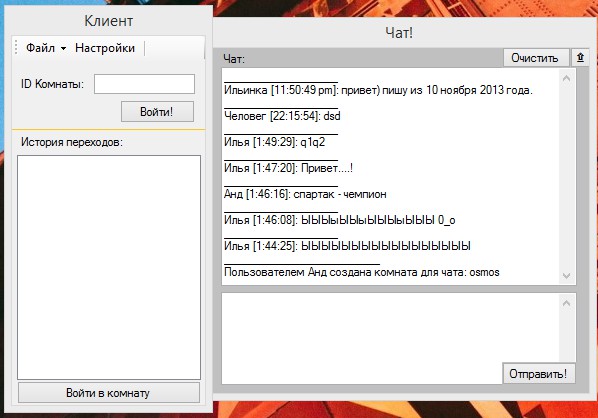Image resolution: width=598 pixels, height=418 pixels.
Task: Click the Отправить! button
Action: [539, 373]
